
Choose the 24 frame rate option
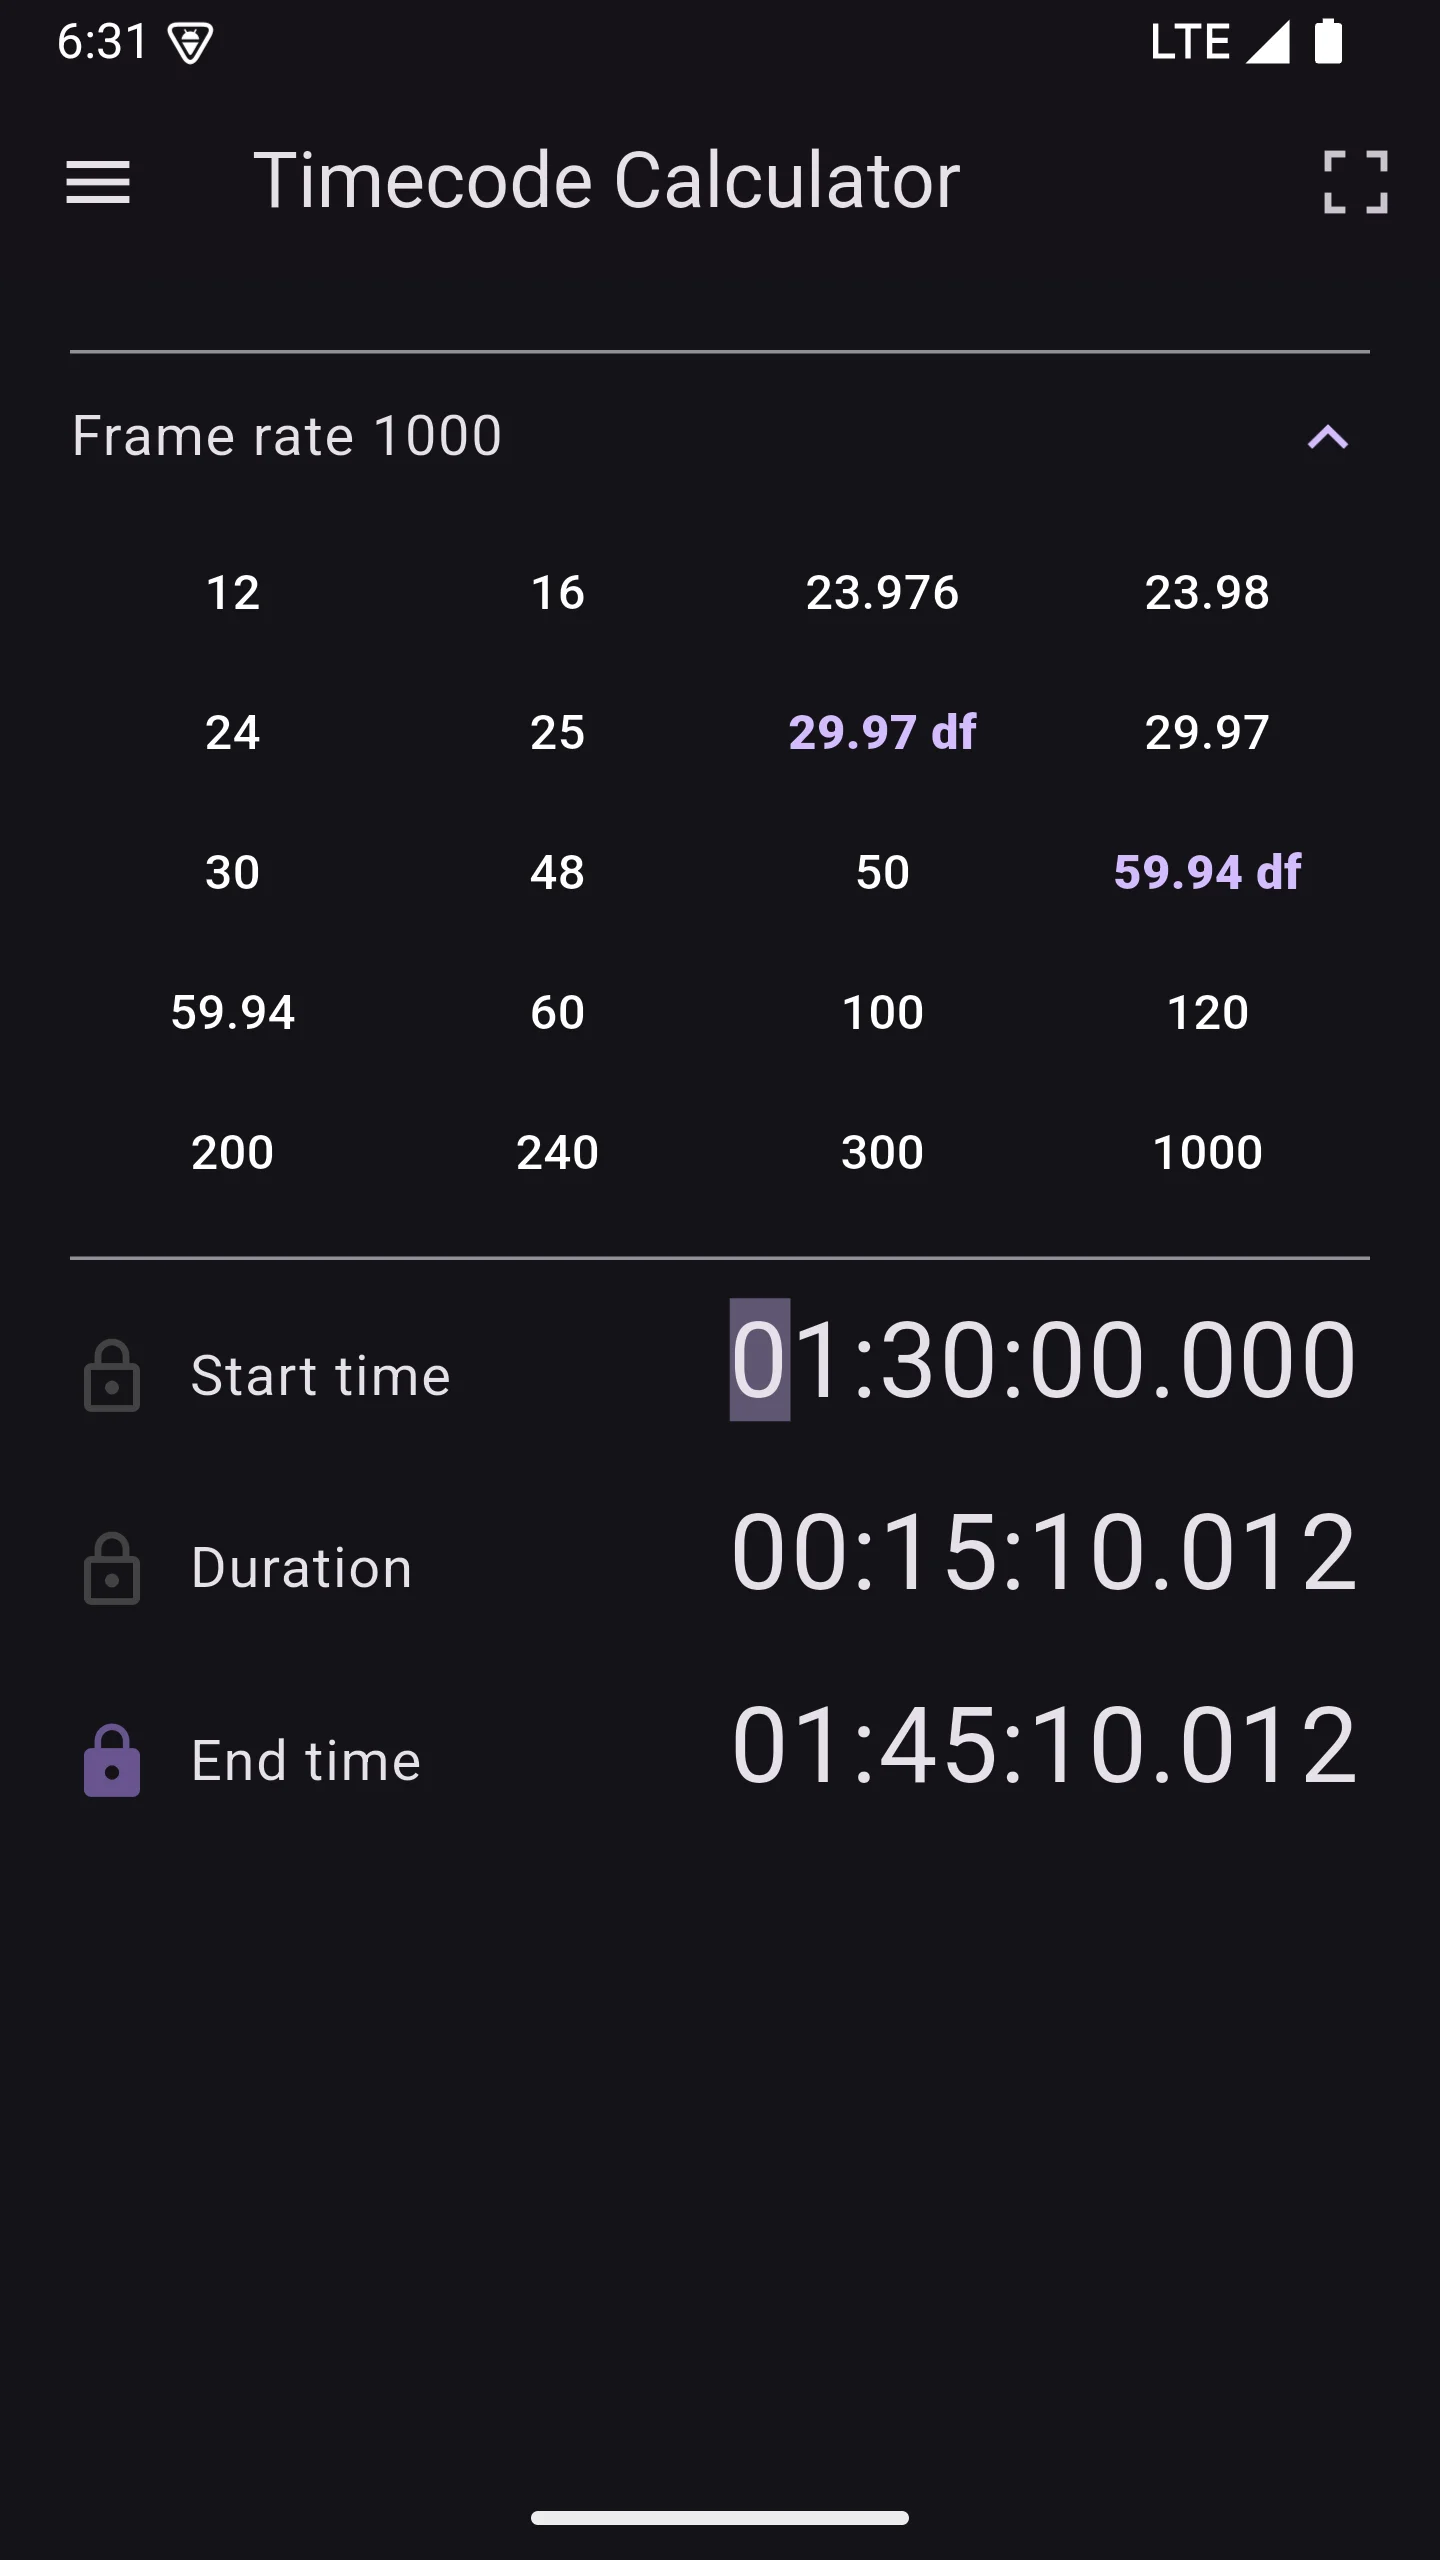(233, 732)
